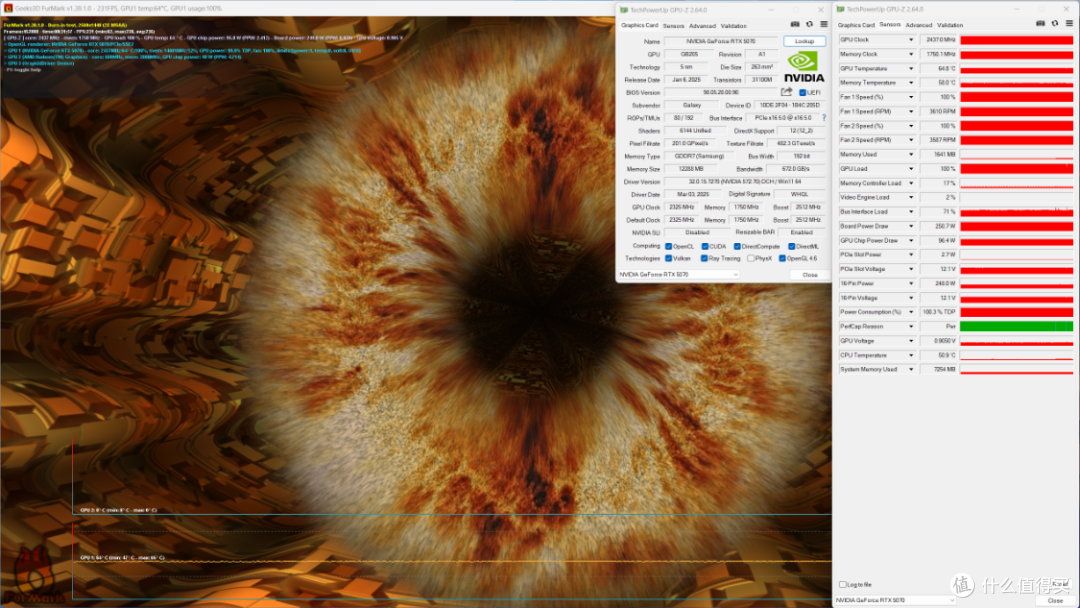Enable the PhysX checkbox
Image resolution: width=1080 pixels, height=608 pixels.
pyautogui.click(x=751, y=259)
